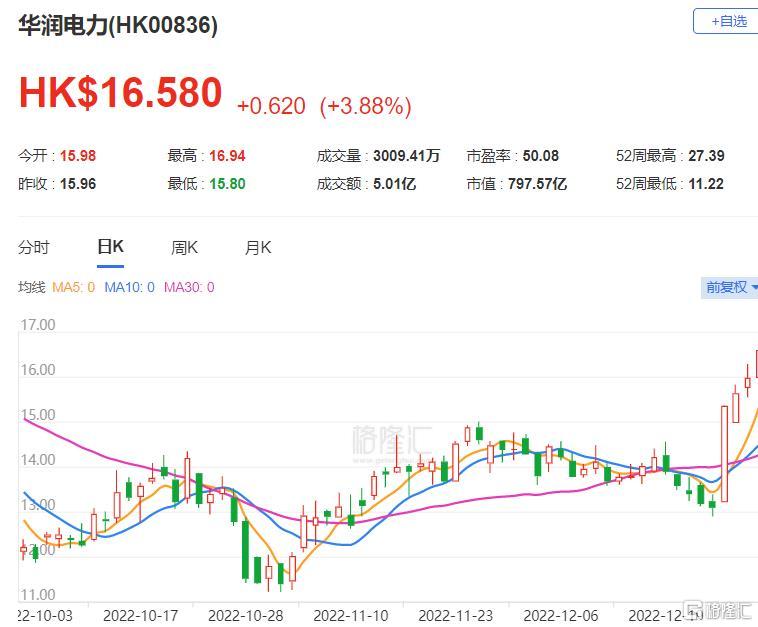Click the 52周最低 value 11.22
The height and width of the screenshot is (627, 758).
pyautogui.click(x=706, y=184)
